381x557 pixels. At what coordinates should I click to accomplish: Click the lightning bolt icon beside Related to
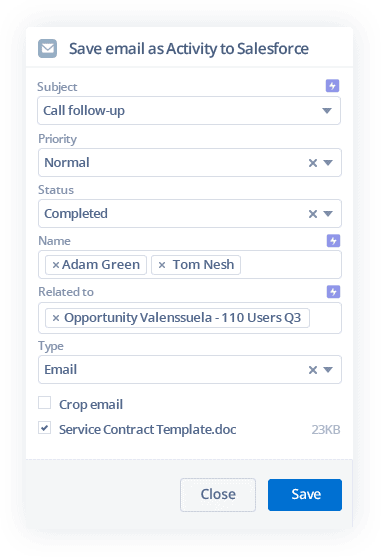pyautogui.click(x=333, y=292)
